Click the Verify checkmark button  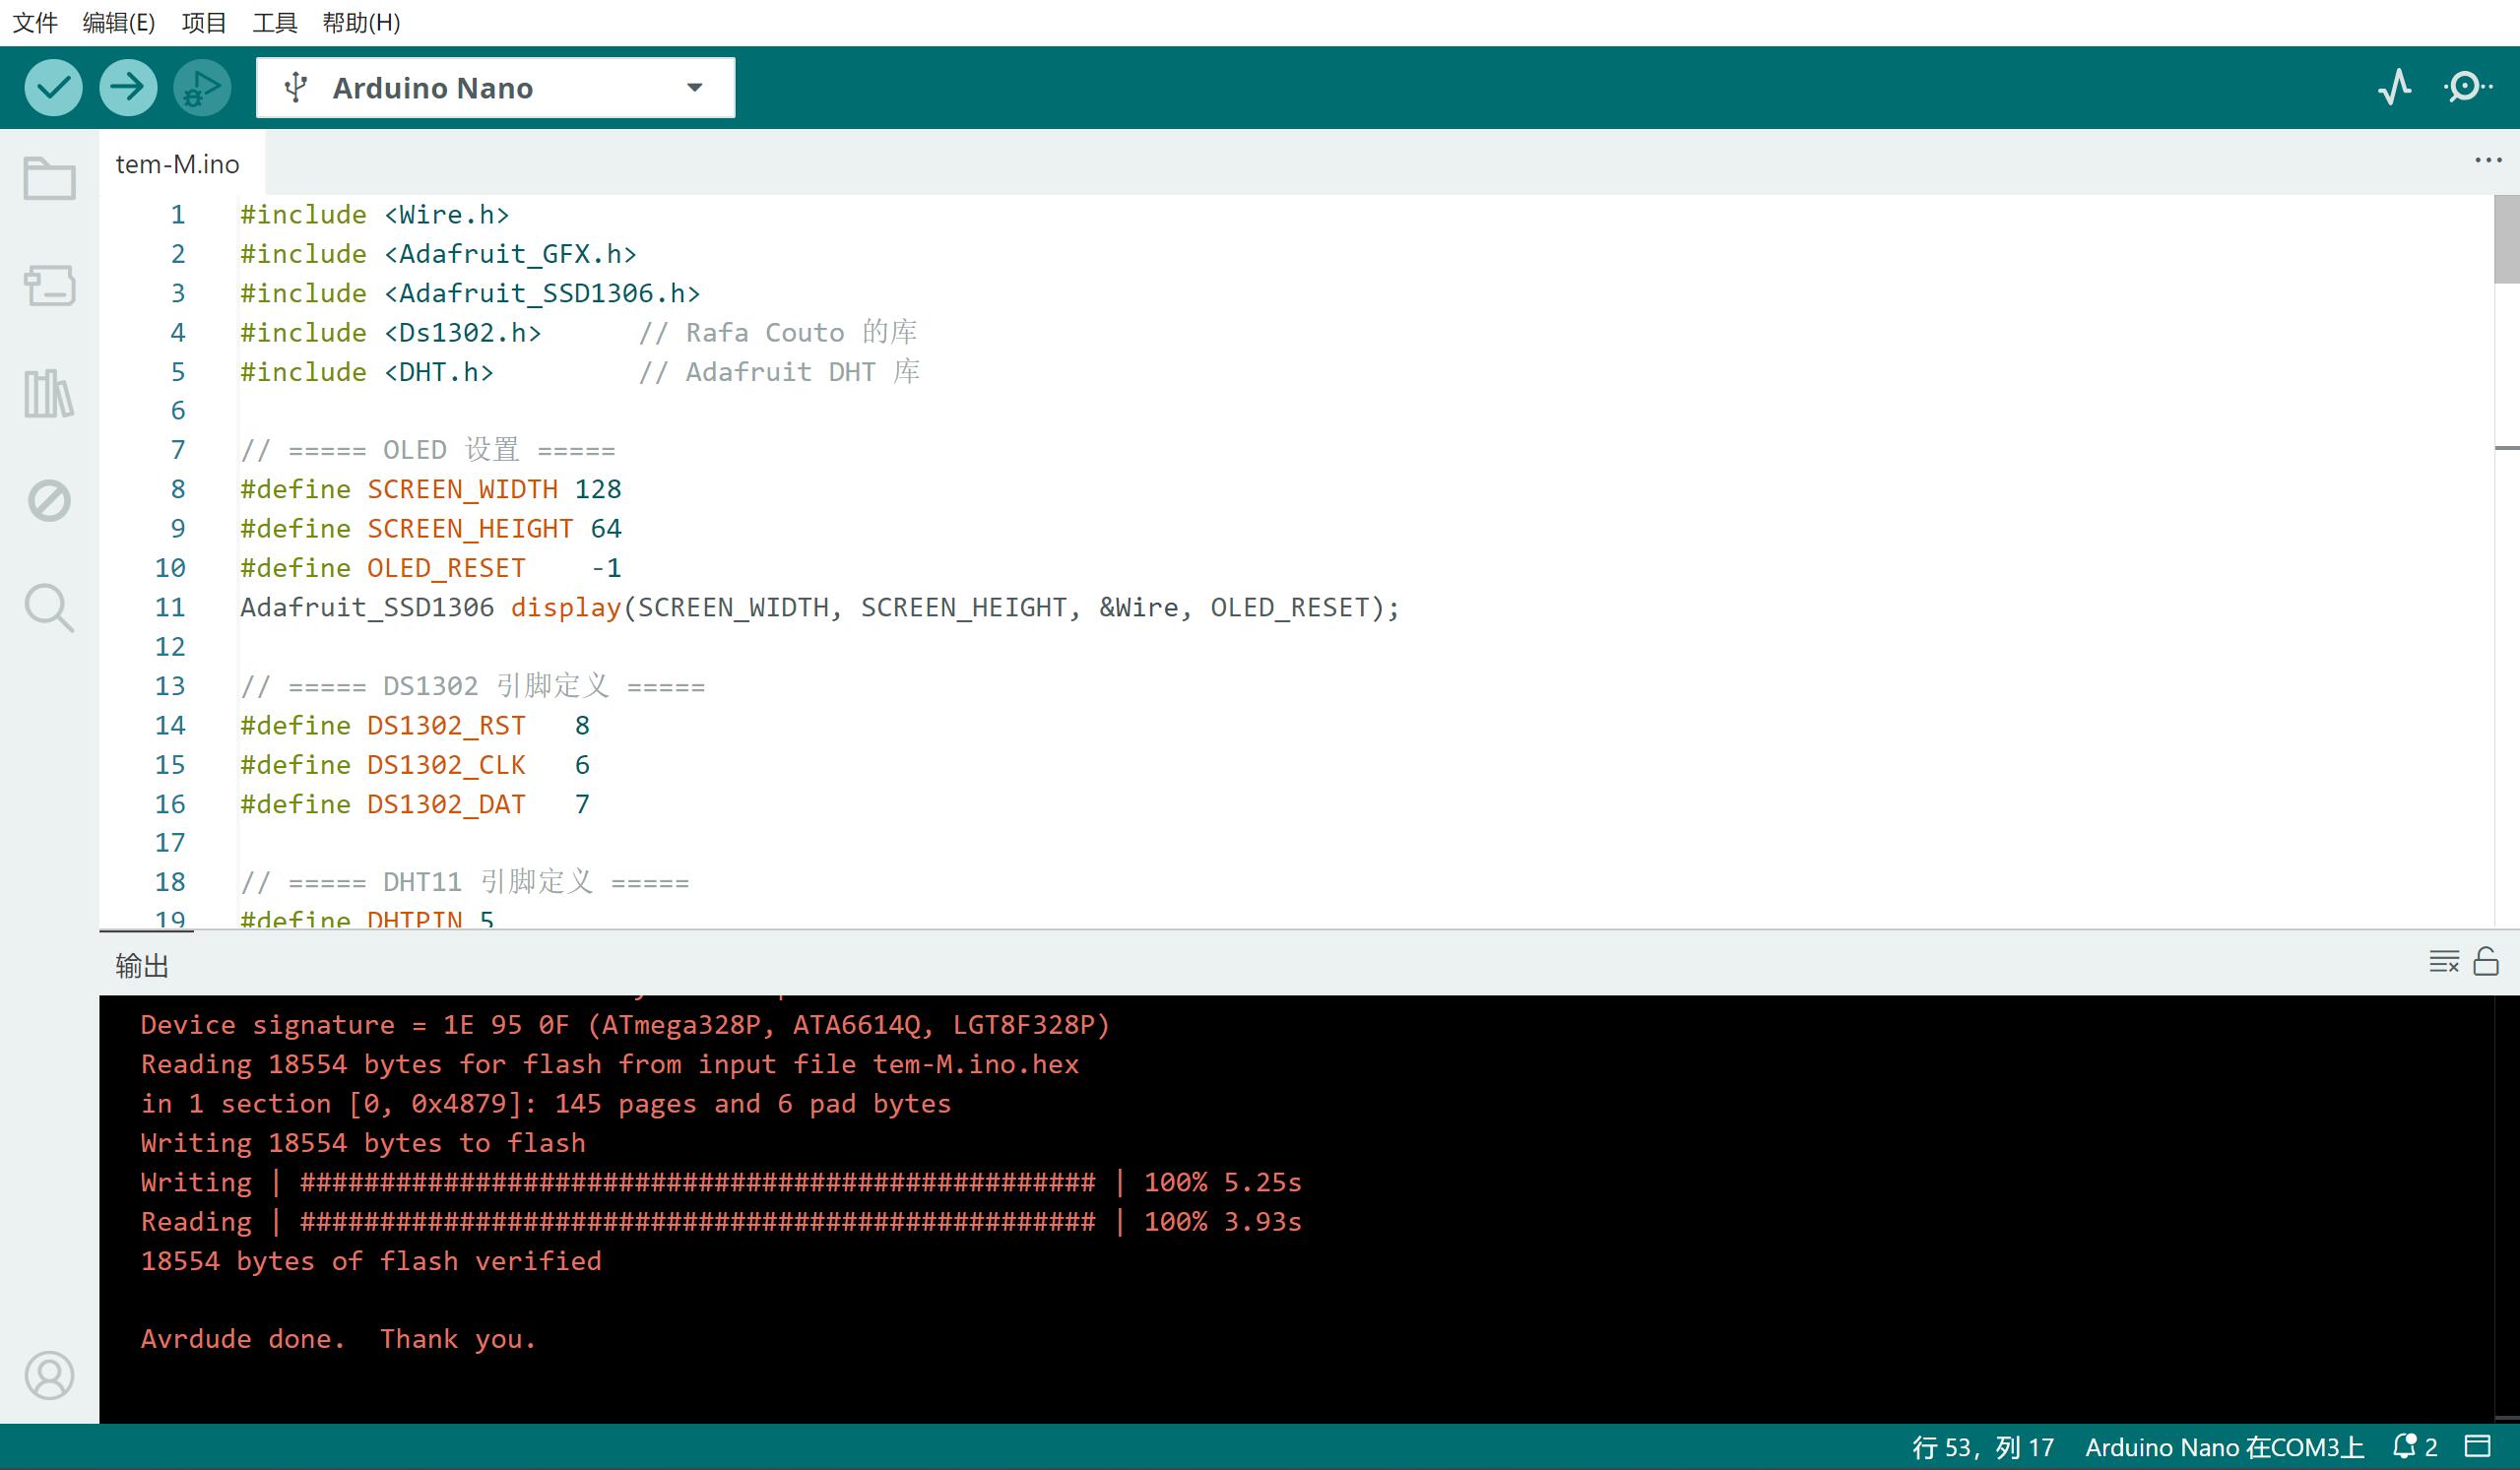coord(53,88)
